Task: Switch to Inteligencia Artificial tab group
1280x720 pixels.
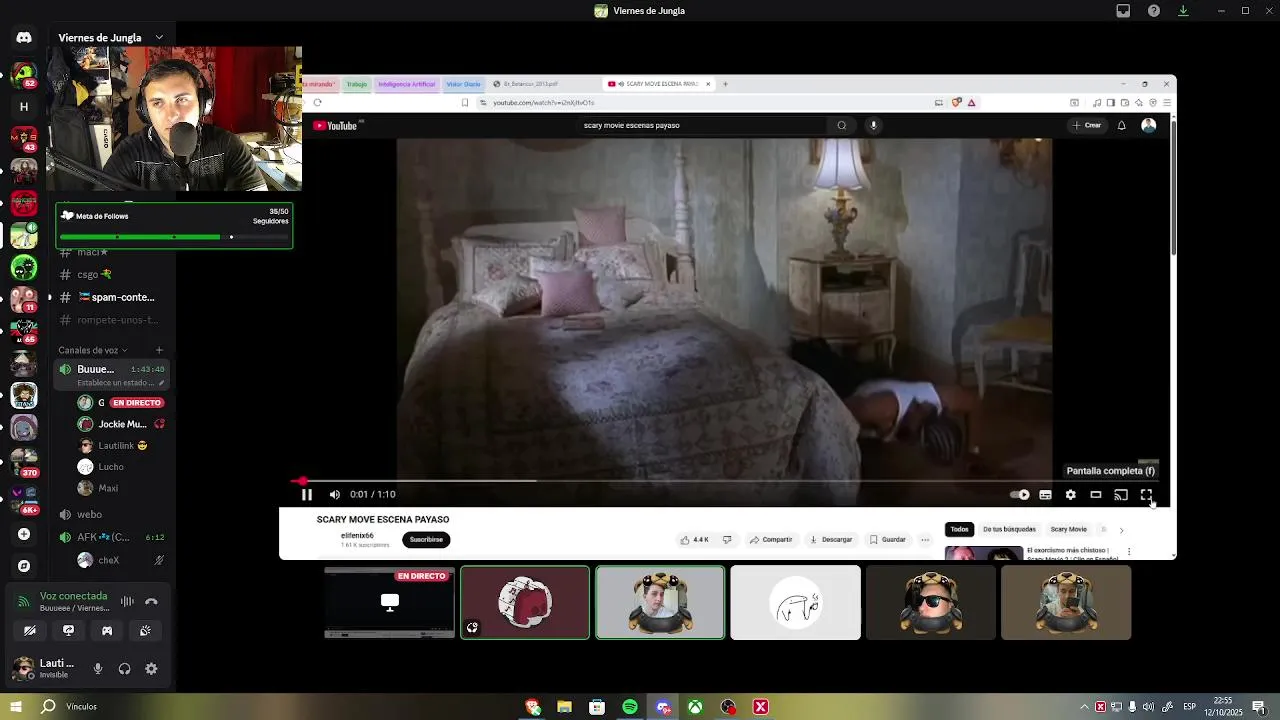Action: click(x=406, y=84)
